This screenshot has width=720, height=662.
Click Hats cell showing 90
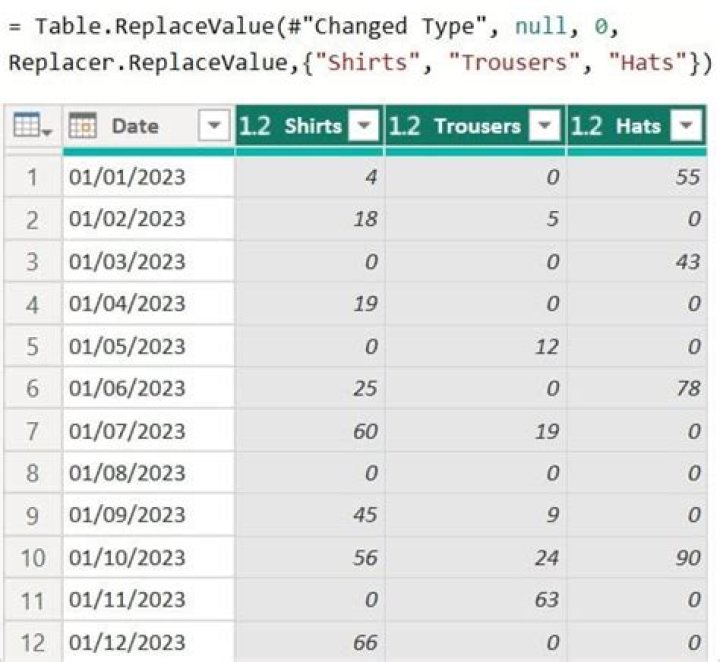pos(637,558)
